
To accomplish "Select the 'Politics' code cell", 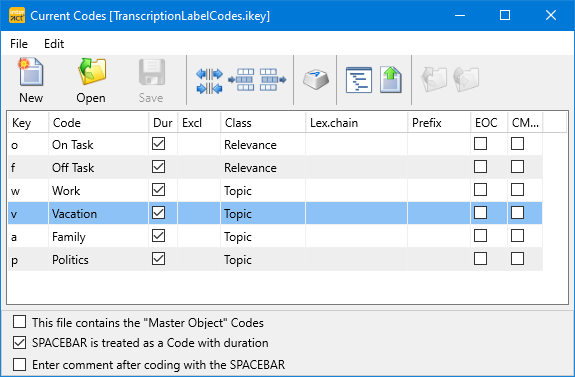I will [99, 259].
